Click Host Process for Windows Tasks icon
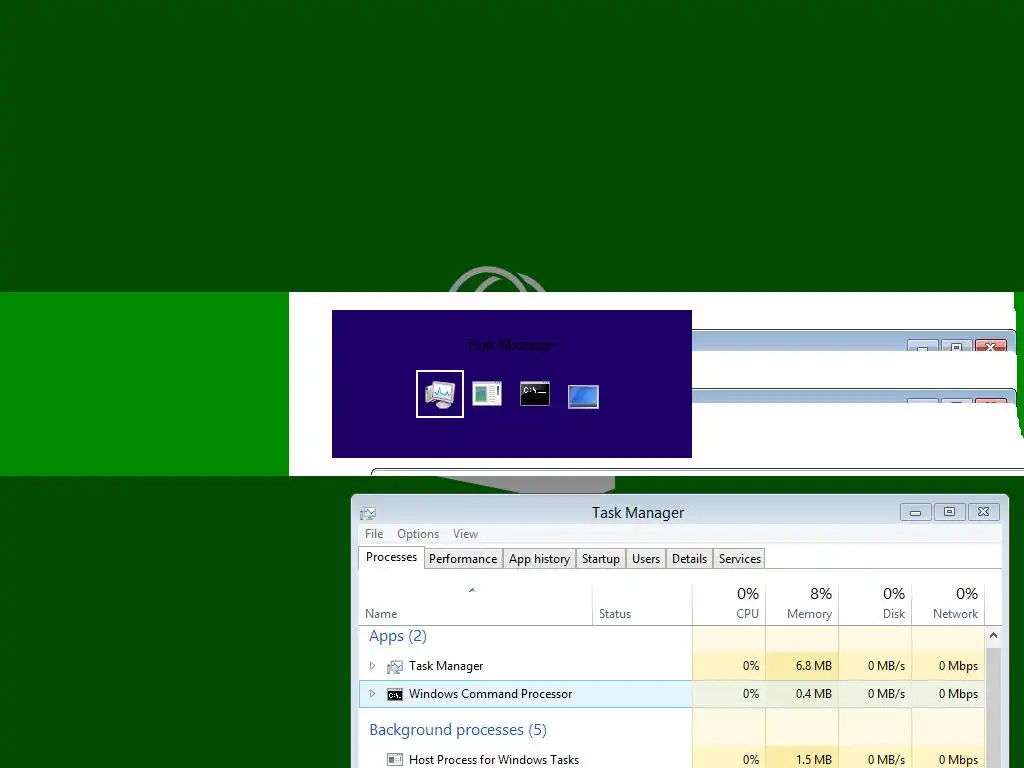Viewport: 1024px width, 768px height. pyautogui.click(x=394, y=760)
